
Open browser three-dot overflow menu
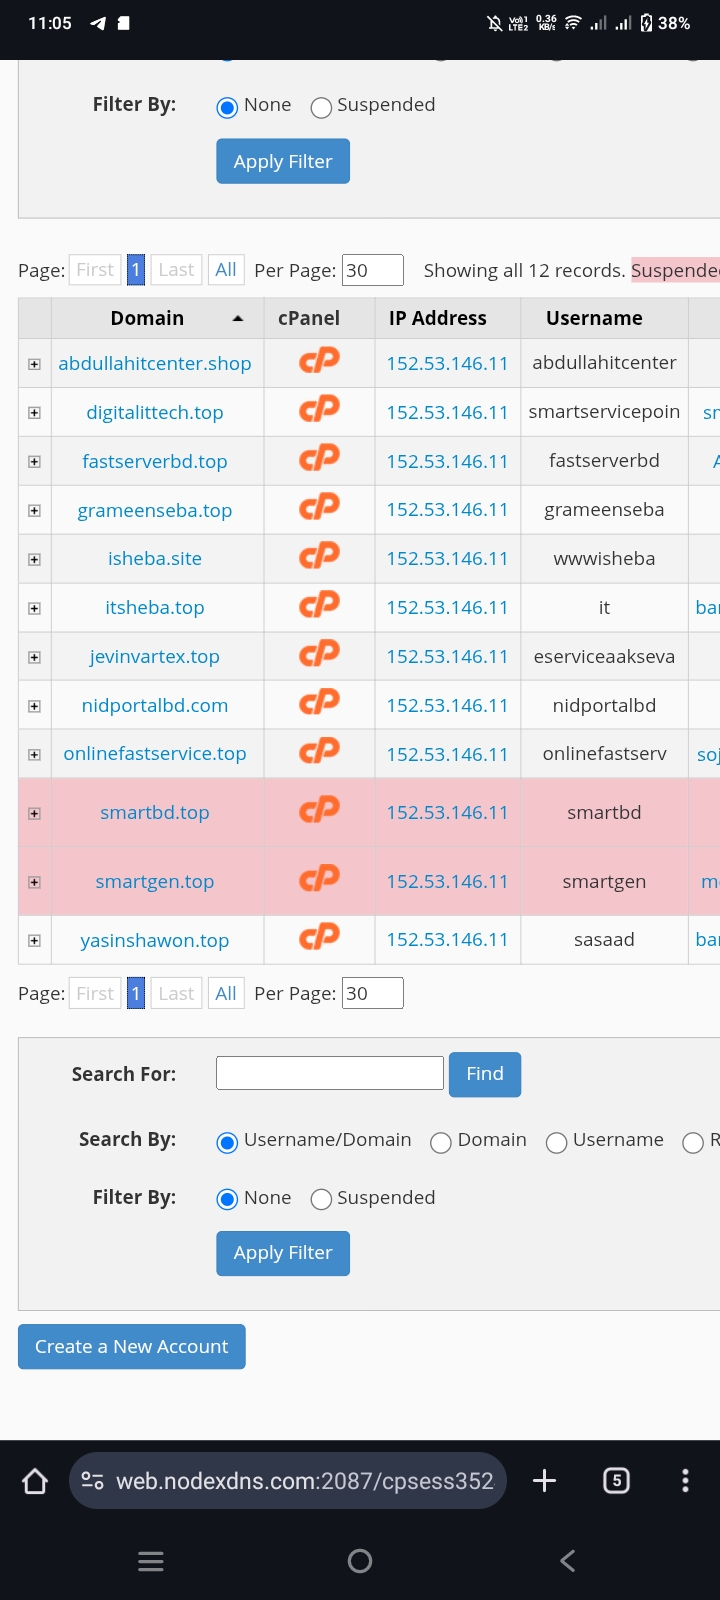point(685,1481)
